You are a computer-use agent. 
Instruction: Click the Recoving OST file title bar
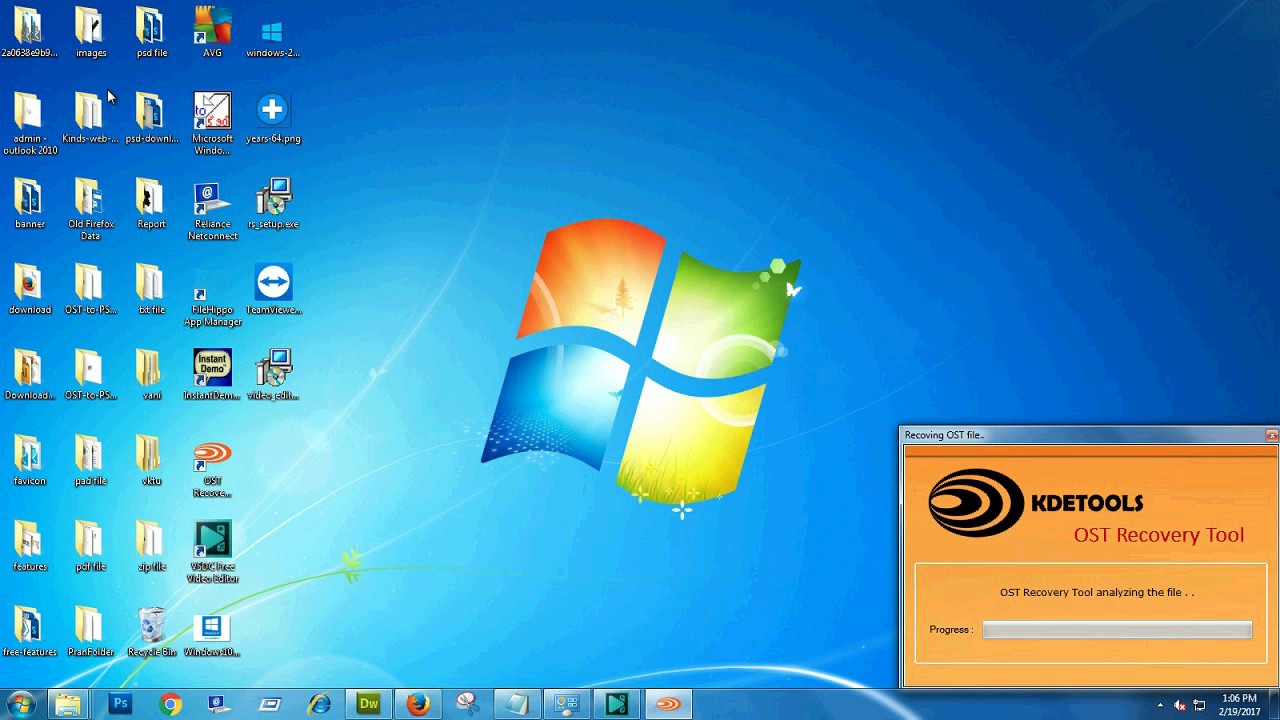point(1081,435)
